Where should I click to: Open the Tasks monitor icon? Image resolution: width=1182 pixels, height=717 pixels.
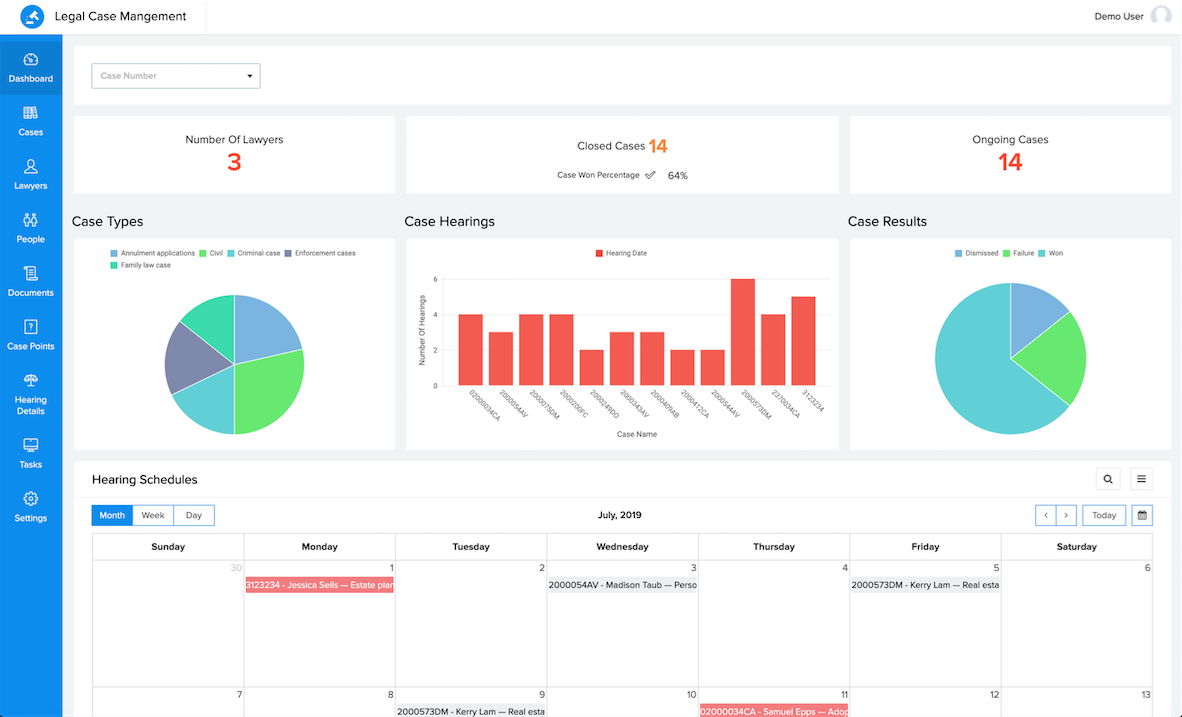pos(31,445)
